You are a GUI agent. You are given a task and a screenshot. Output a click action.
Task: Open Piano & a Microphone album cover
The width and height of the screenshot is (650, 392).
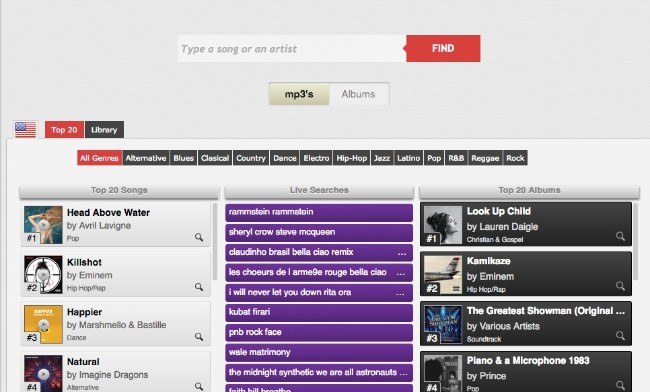pos(443,373)
